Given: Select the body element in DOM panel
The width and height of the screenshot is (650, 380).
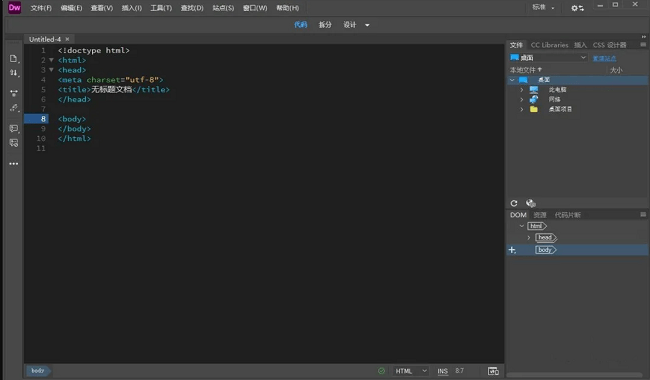Looking at the screenshot, I should point(546,250).
